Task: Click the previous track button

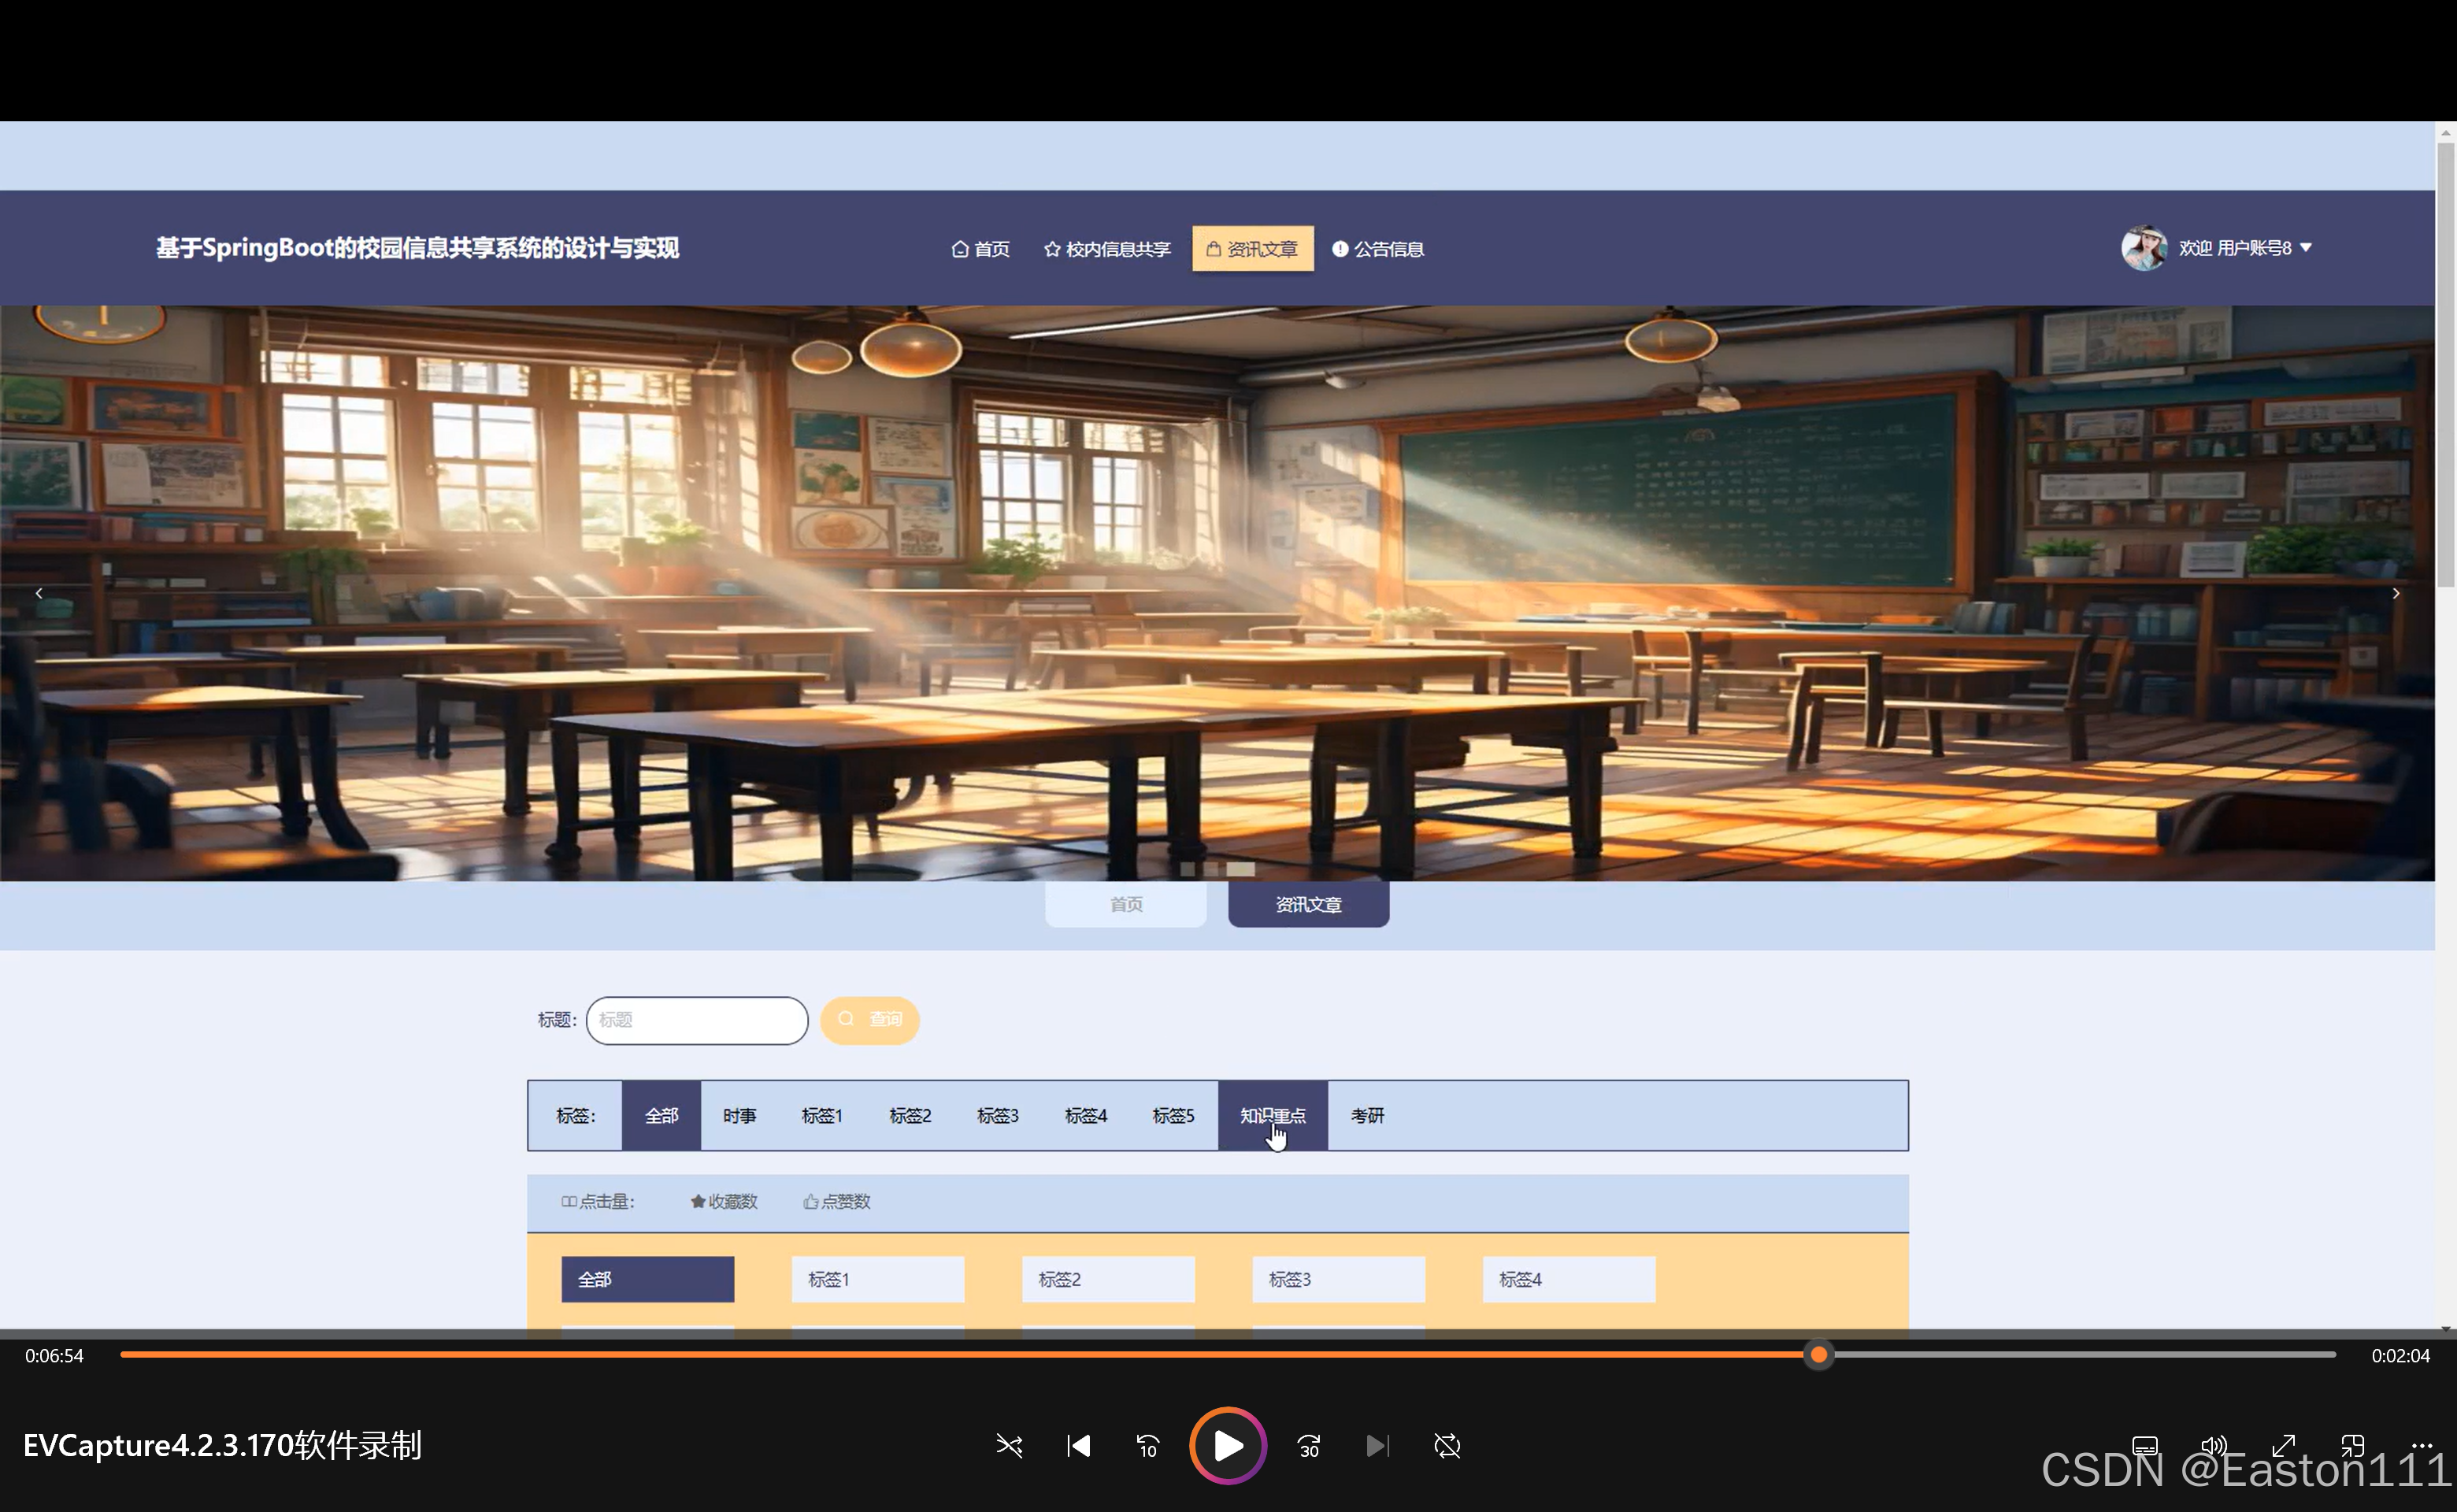Action: (x=1078, y=1446)
